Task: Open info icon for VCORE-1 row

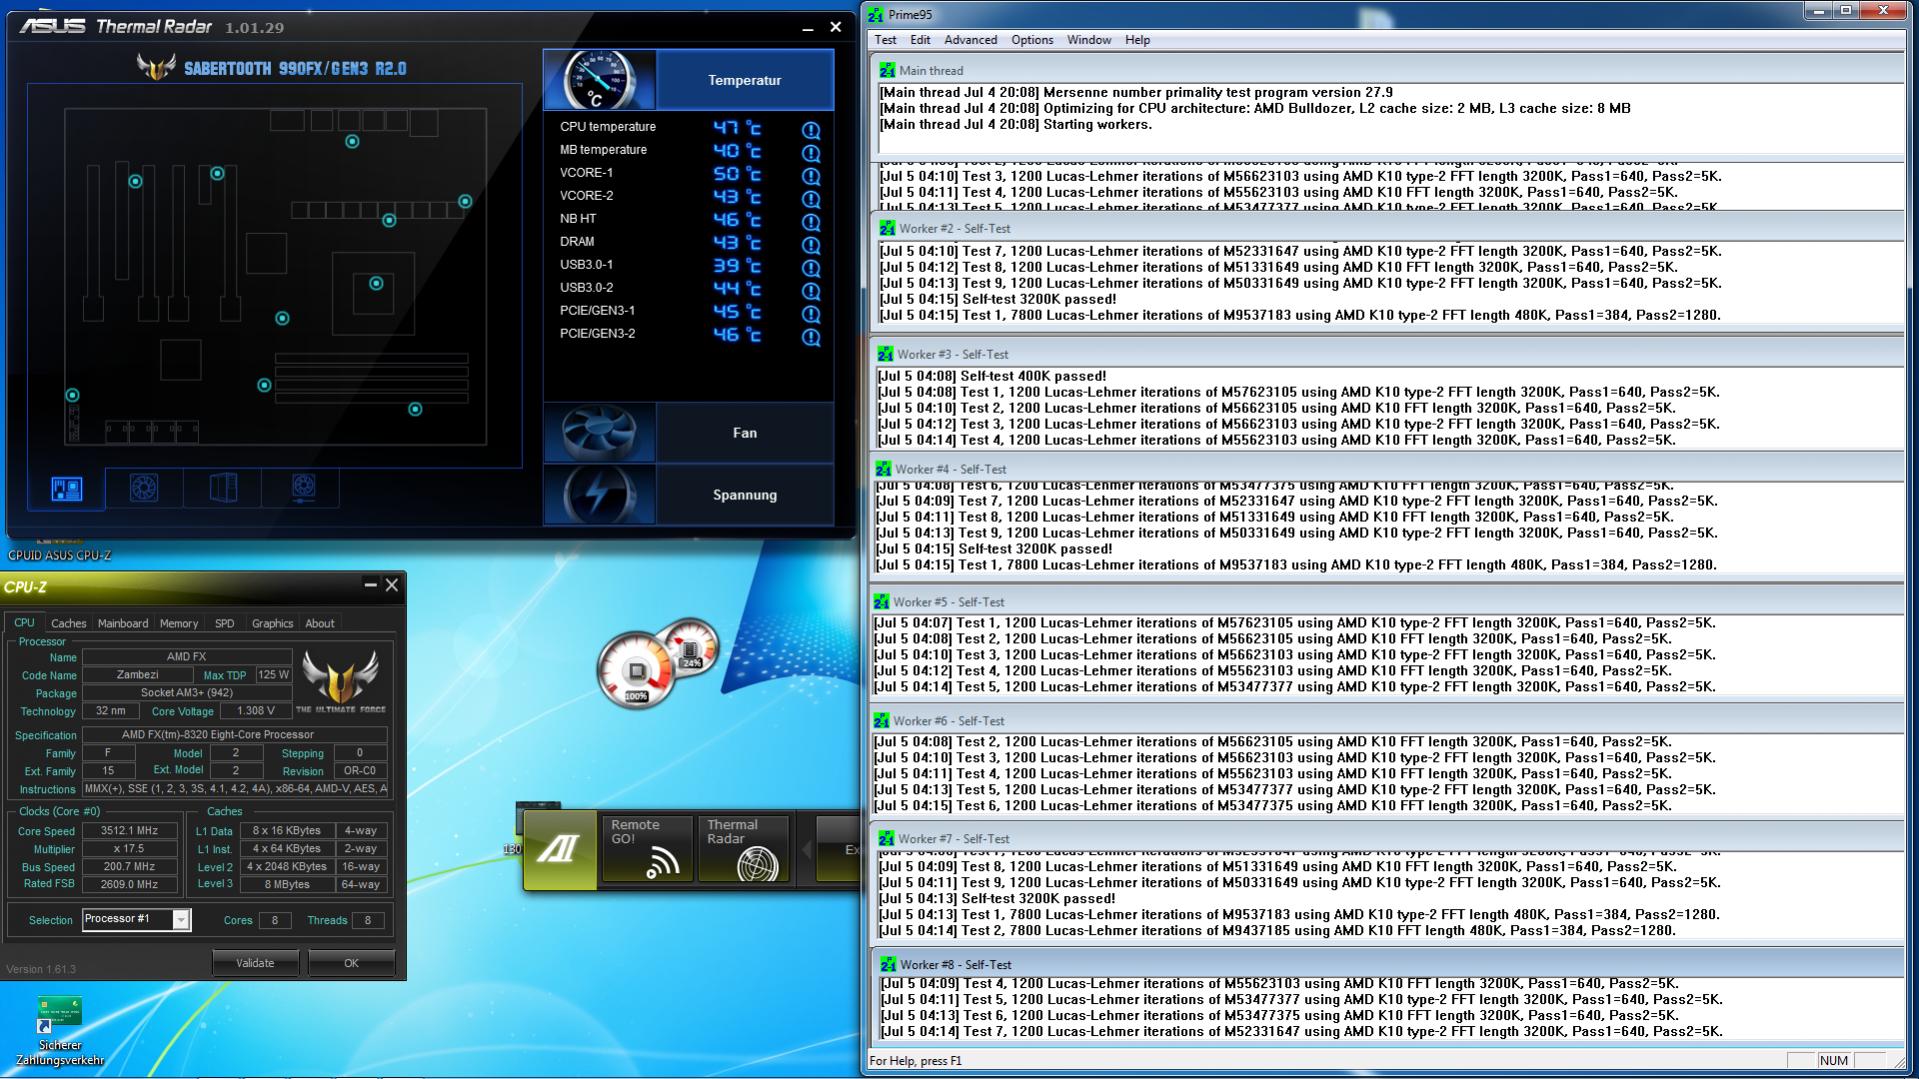Action: (x=811, y=176)
